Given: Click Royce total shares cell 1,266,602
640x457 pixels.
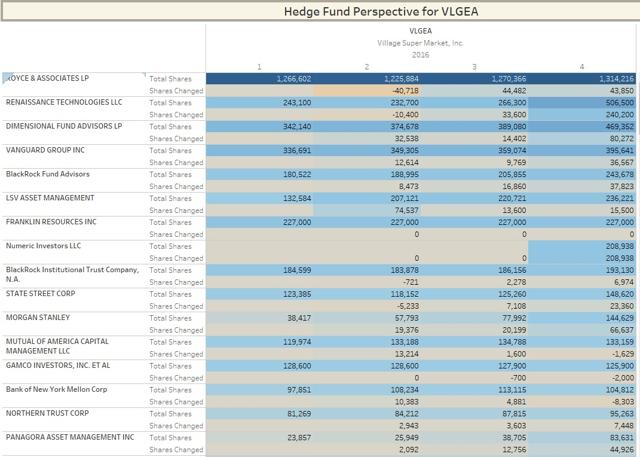Looking at the screenshot, I should [x=259, y=79].
